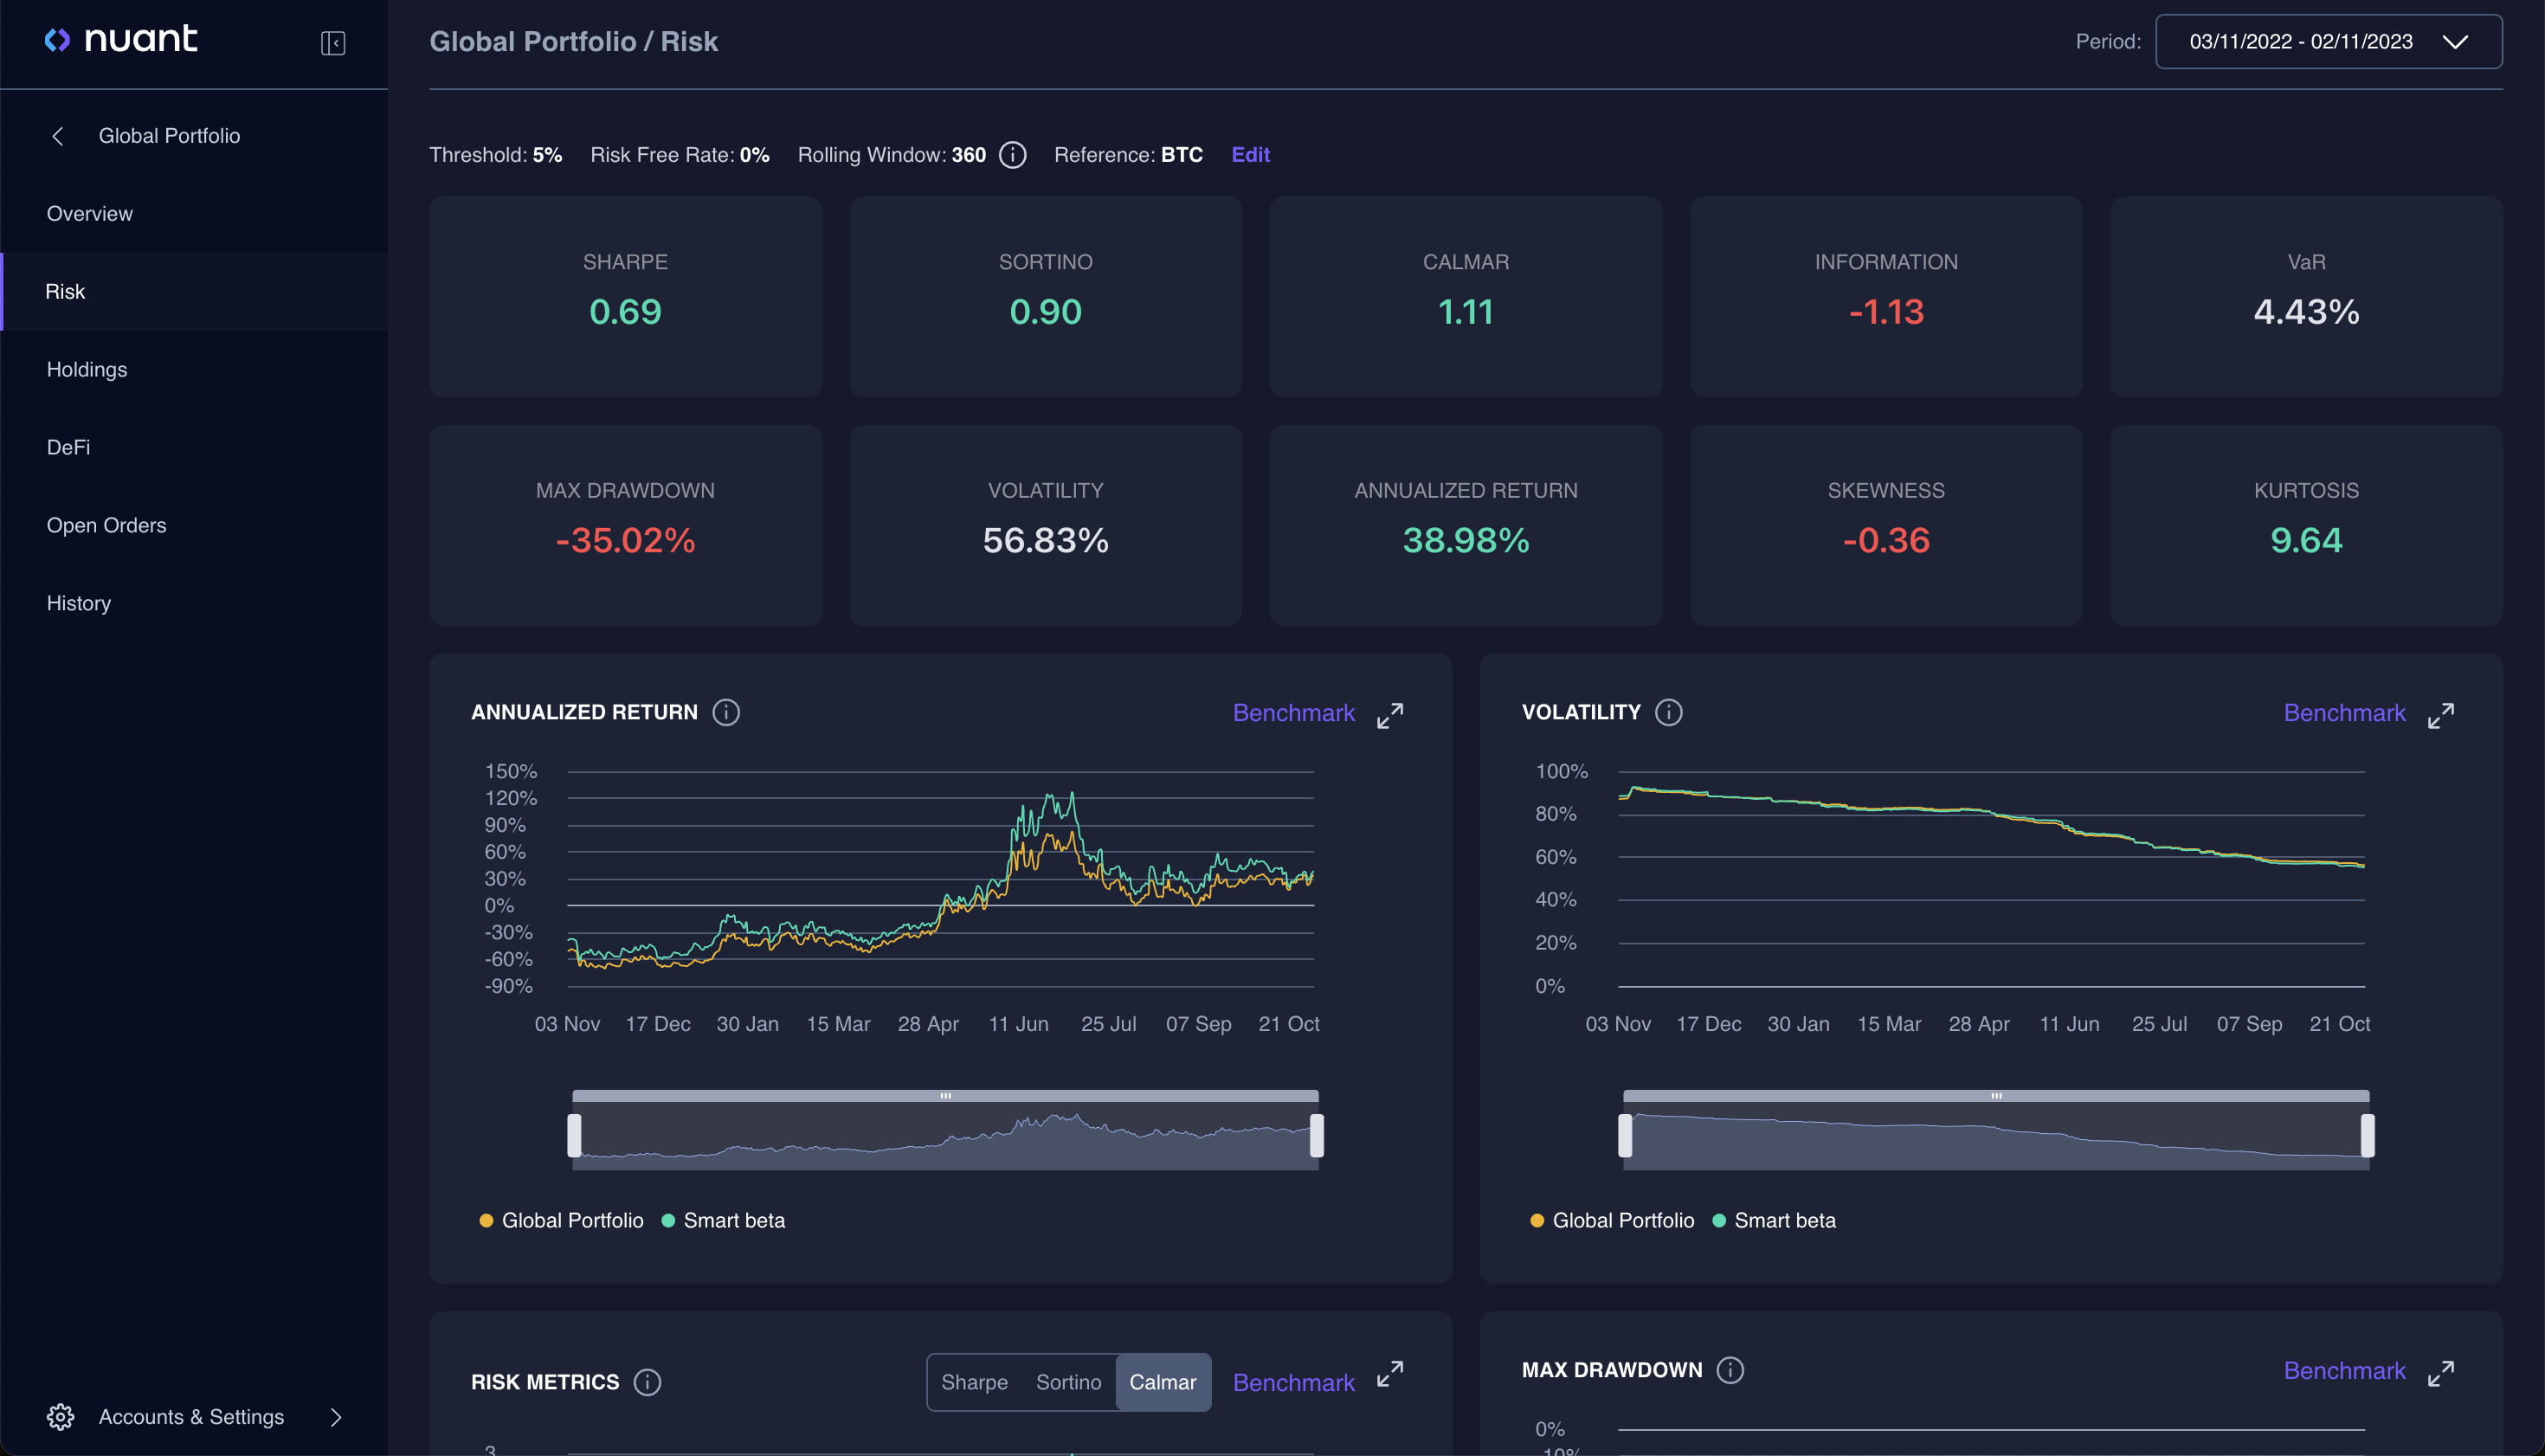Viewport: 2545px width, 1456px height.
Task: Open the Rolling Window info tooltip icon
Action: (x=1013, y=155)
